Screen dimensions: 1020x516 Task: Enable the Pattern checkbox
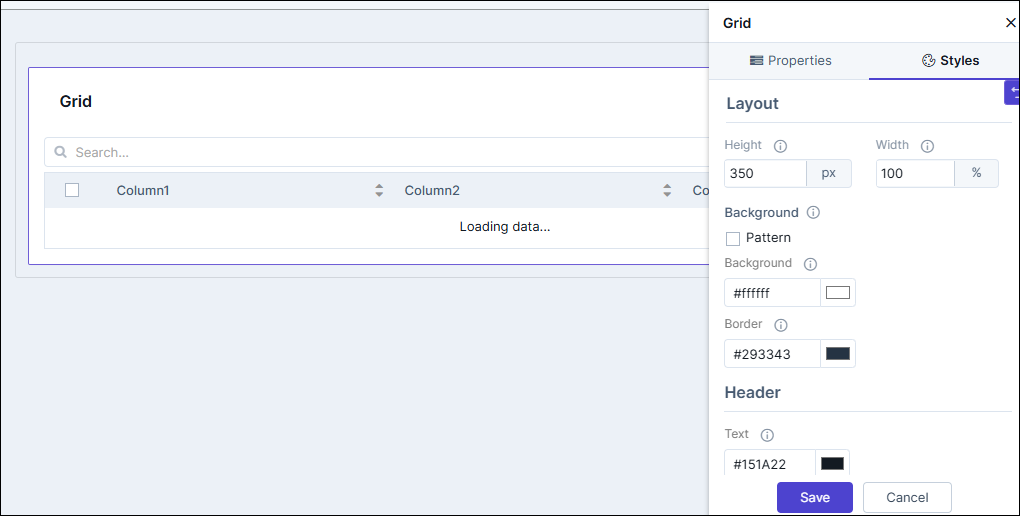(x=732, y=239)
